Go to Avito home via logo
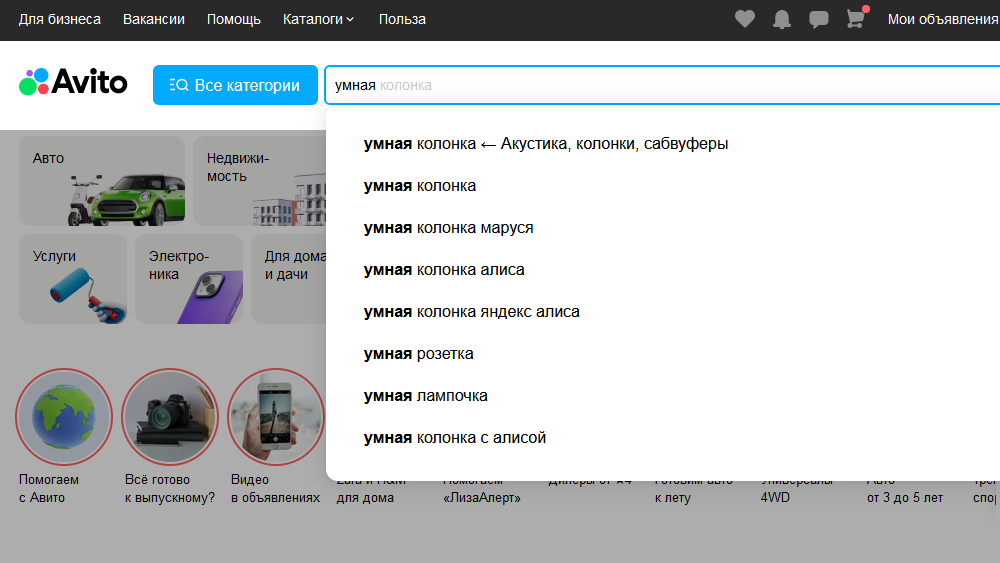The width and height of the screenshot is (1000, 563). (x=73, y=82)
